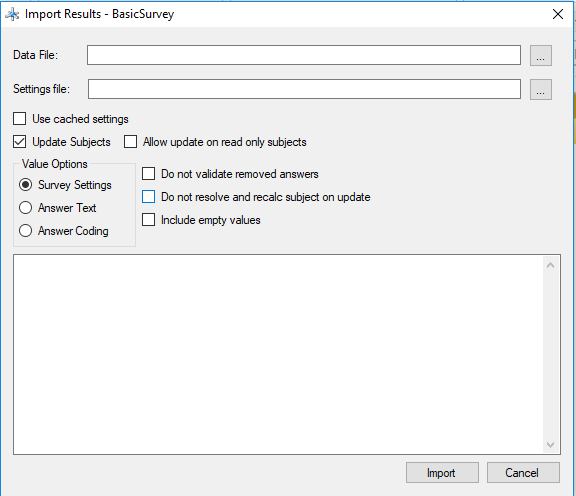This screenshot has width=576, height=496.
Task: Uncheck the Update Subjects checkbox
Action: click(19, 142)
